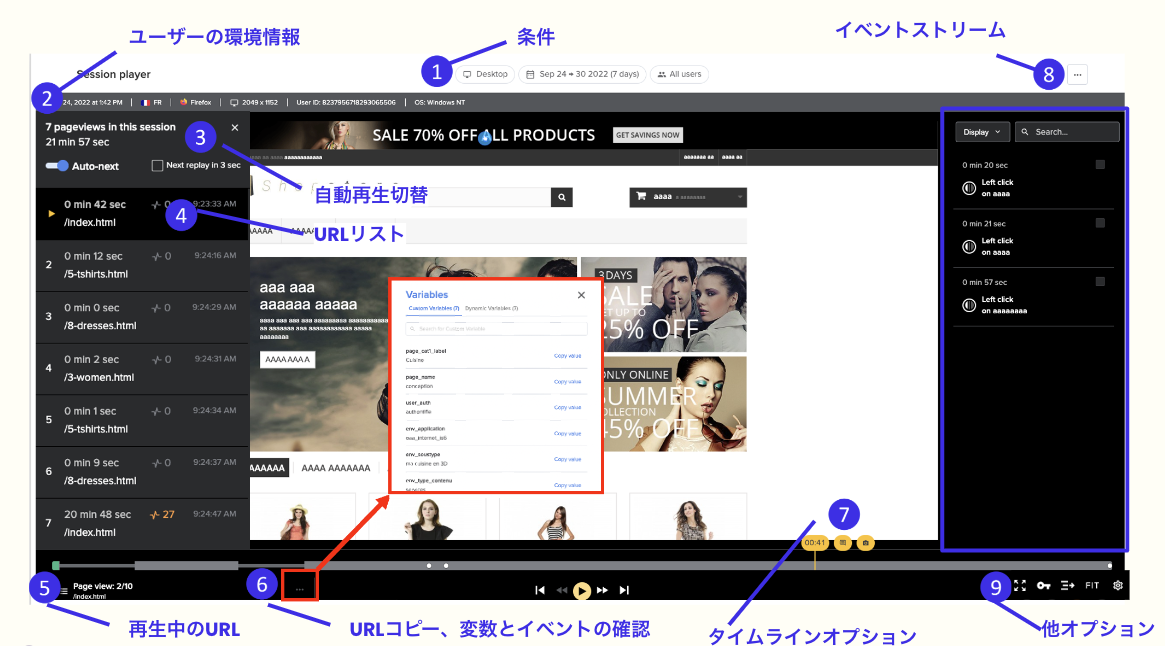Viewport: 1165px width, 646px height.
Task: Toggle the Auto-next switch
Action: (x=57, y=166)
